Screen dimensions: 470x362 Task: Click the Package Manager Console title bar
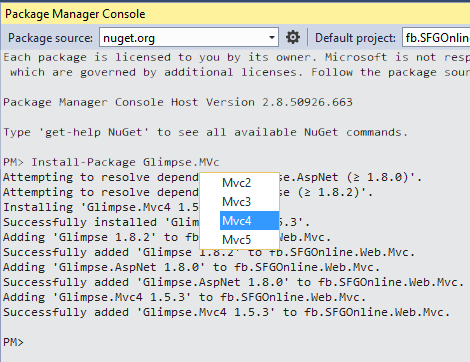pyautogui.click(x=235, y=14)
